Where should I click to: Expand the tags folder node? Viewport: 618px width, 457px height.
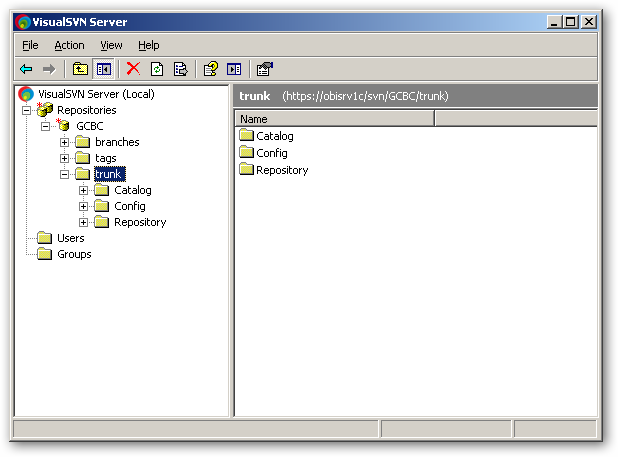64,158
